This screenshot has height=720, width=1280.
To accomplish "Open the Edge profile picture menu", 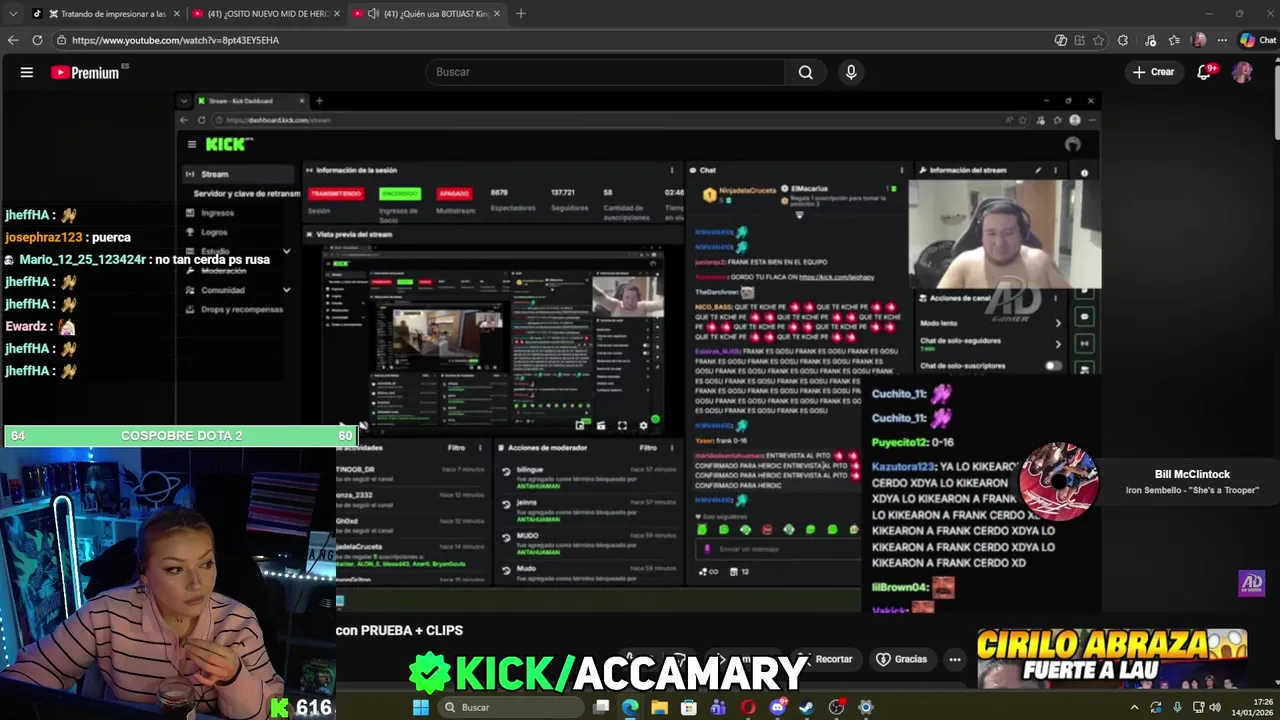I will click(1199, 40).
